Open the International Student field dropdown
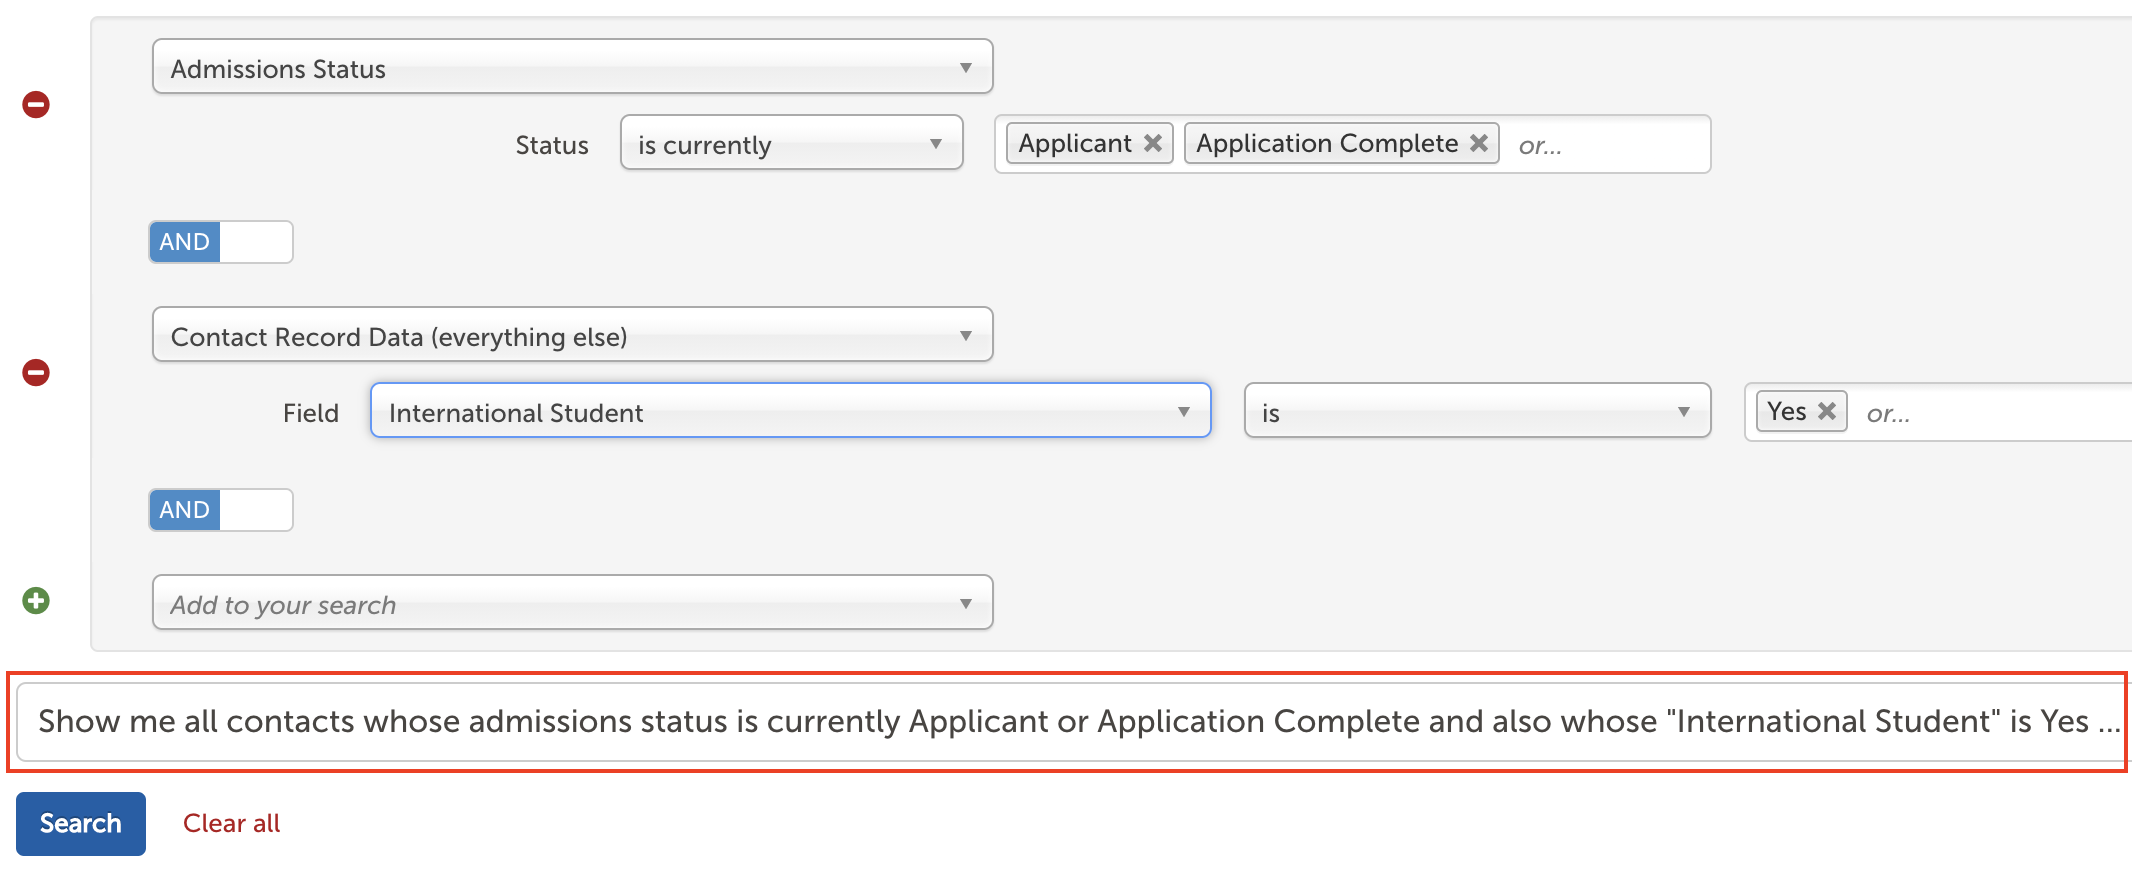The width and height of the screenshot is (2132, 874). click(x=790, y=411)
